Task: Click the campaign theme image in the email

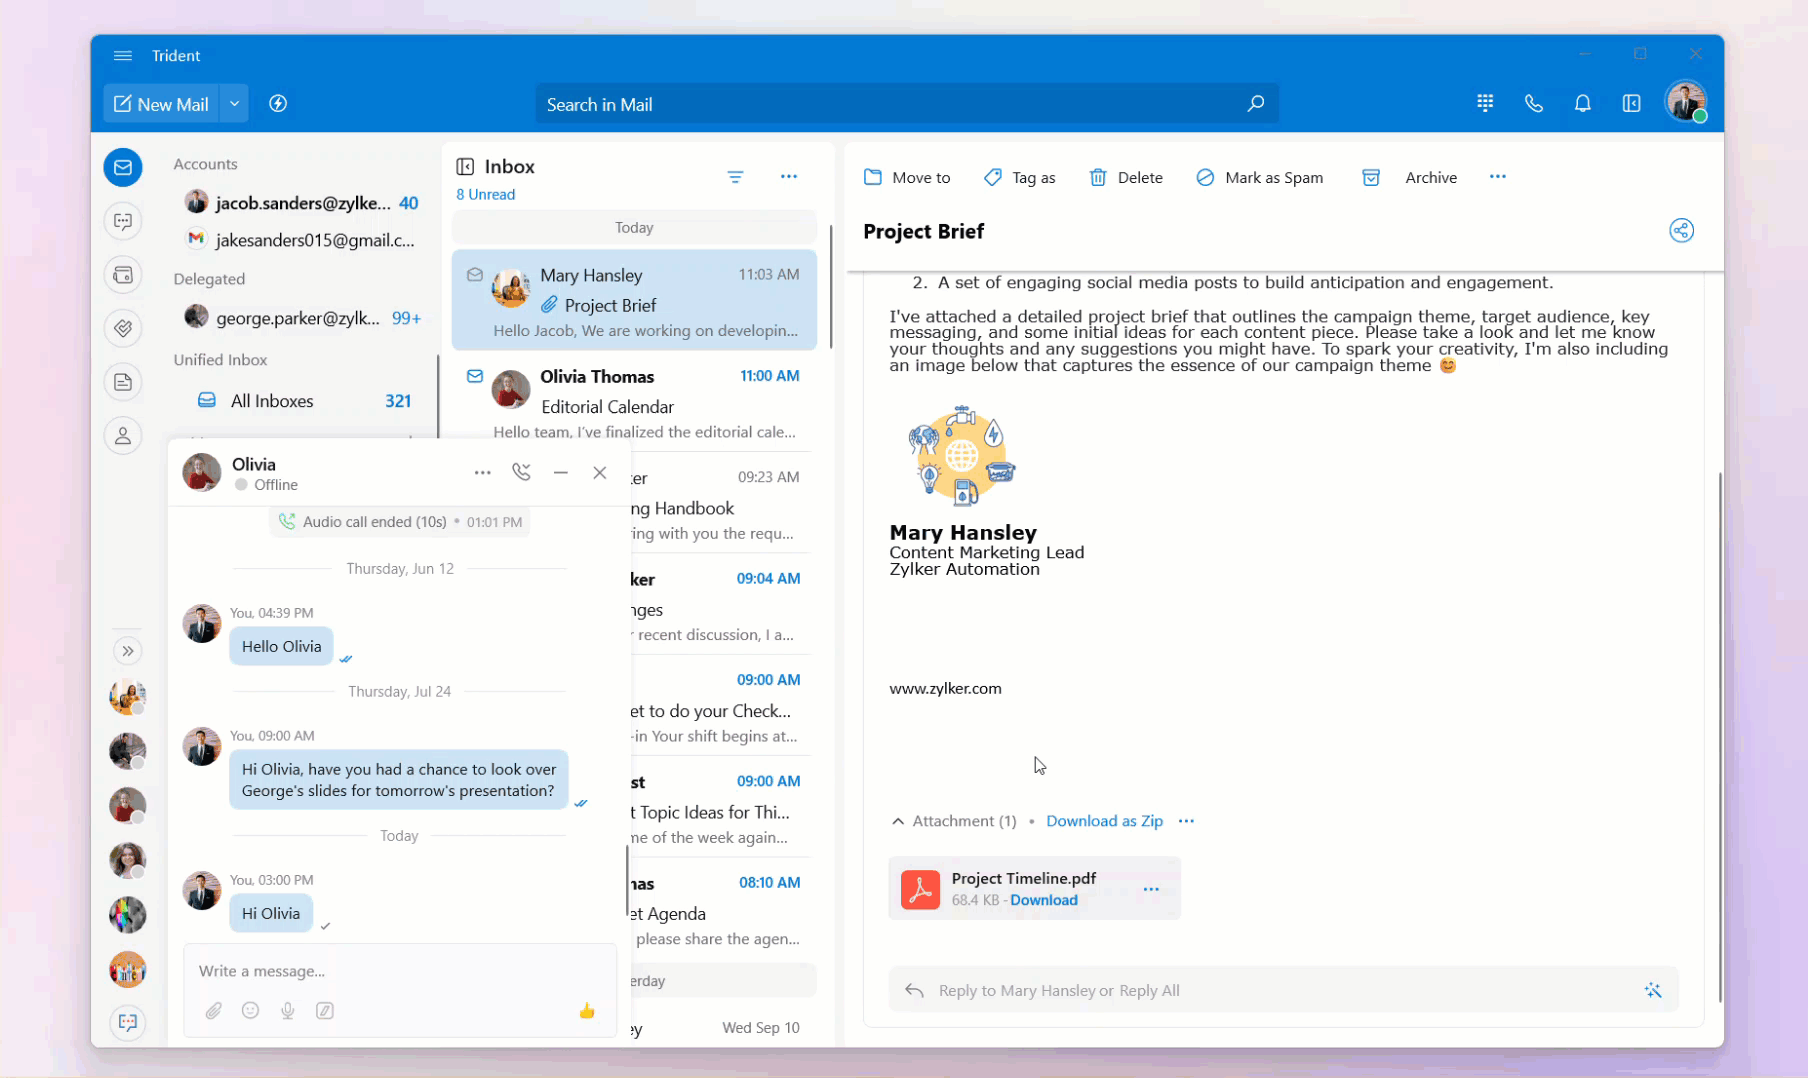Action: 961,456
